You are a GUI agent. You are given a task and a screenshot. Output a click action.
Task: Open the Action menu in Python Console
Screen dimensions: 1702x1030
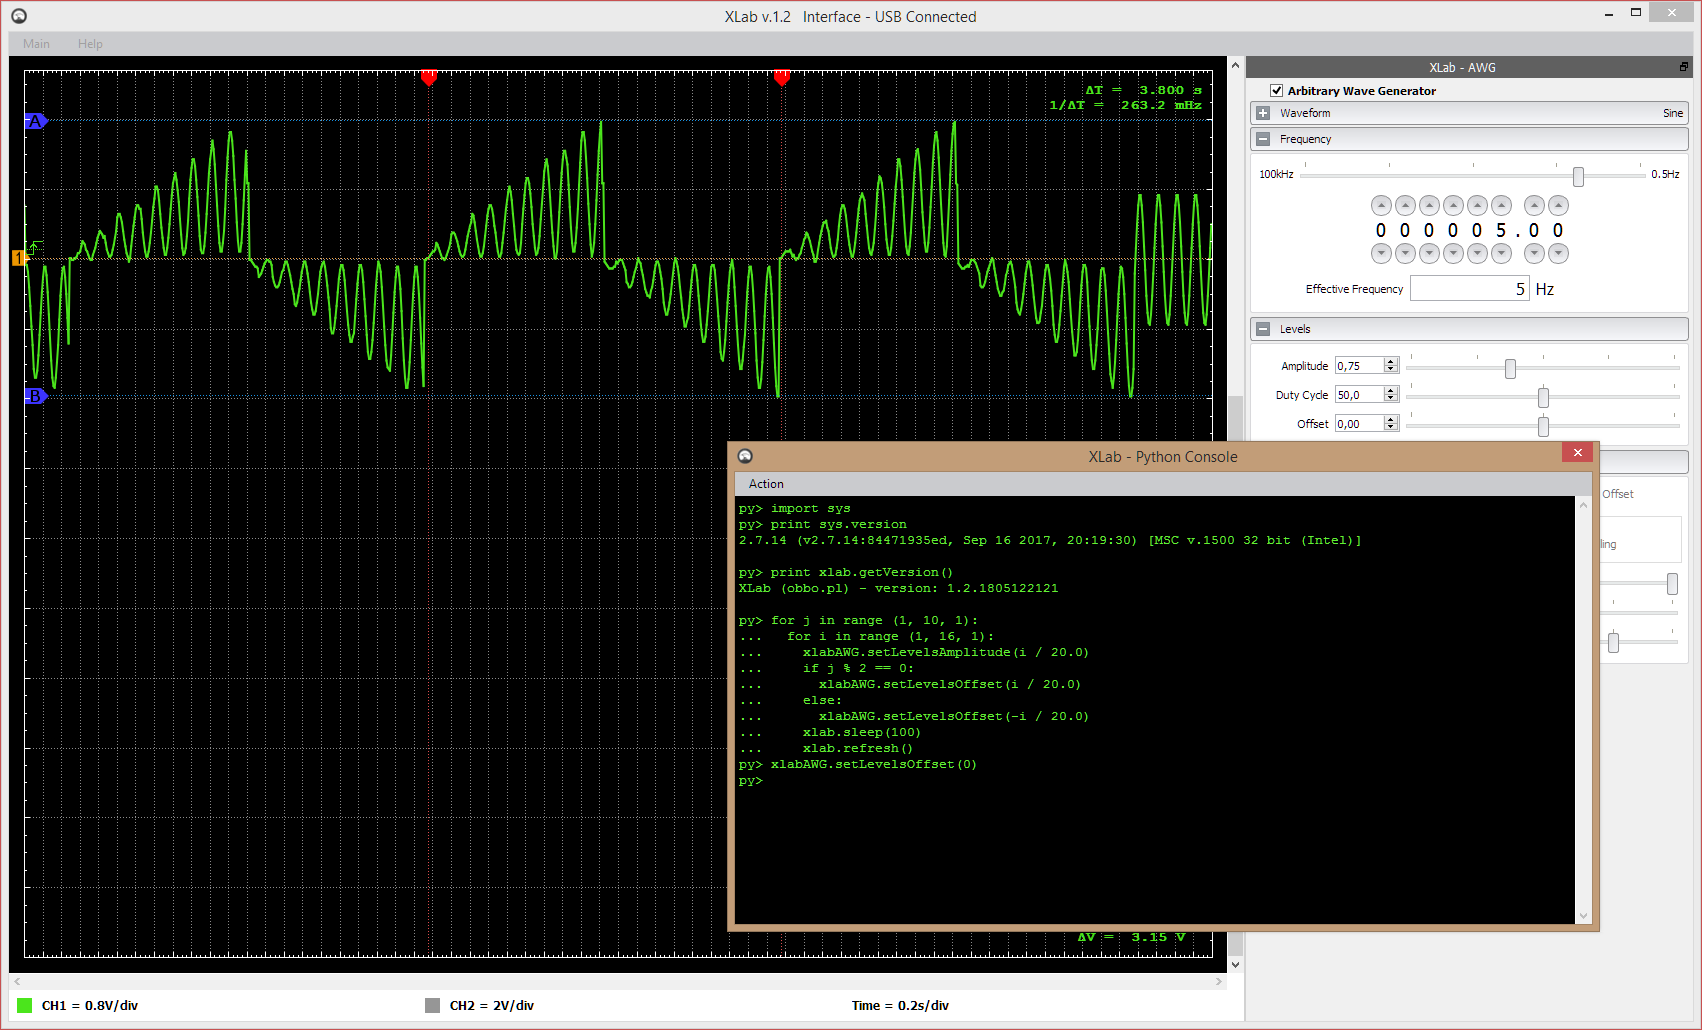click(x=766, y=484)
